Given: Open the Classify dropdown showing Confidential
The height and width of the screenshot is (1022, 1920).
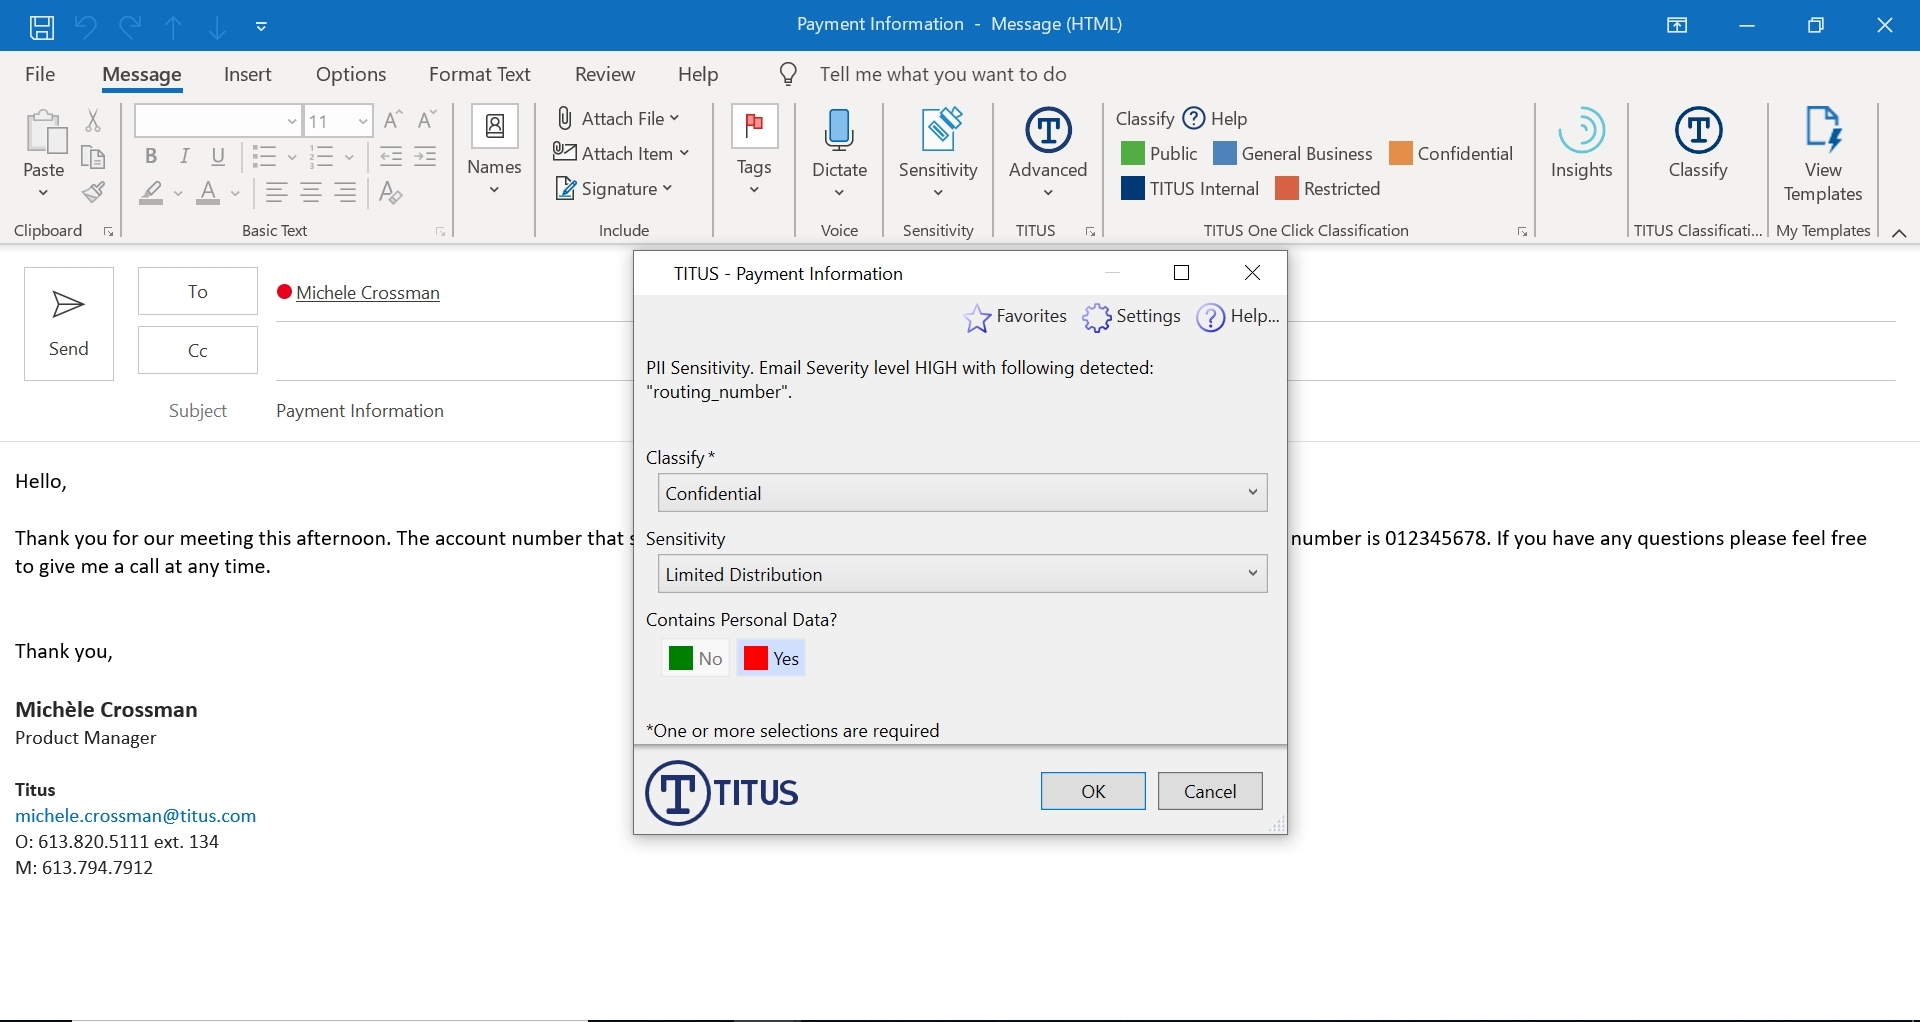Looking at the screenshot, I should (x=961, y=492).
